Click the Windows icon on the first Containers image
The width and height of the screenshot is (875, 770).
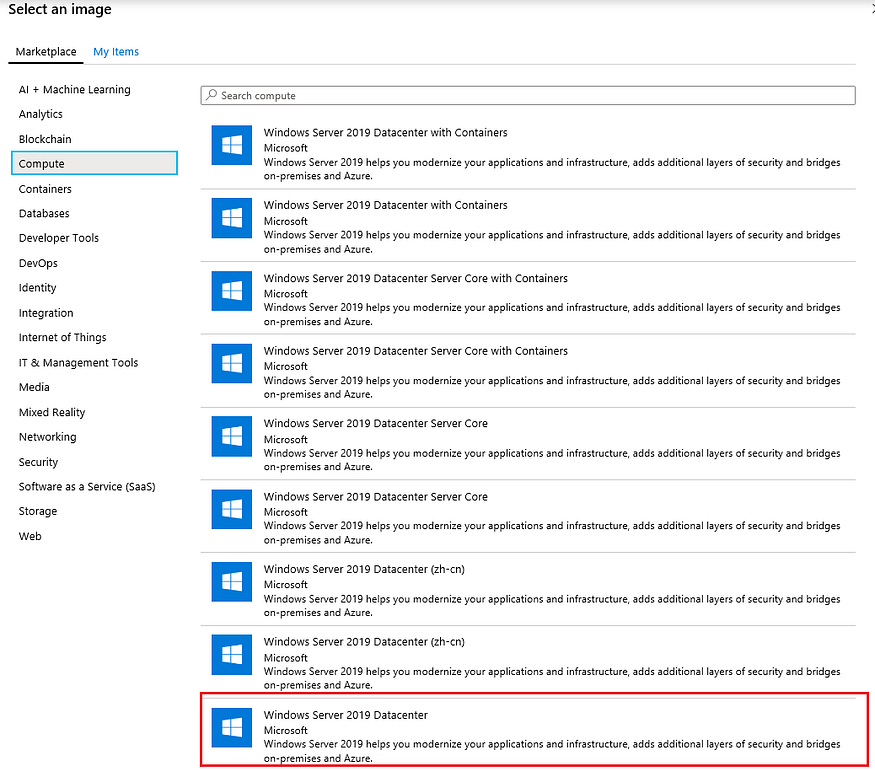(231, 145)
